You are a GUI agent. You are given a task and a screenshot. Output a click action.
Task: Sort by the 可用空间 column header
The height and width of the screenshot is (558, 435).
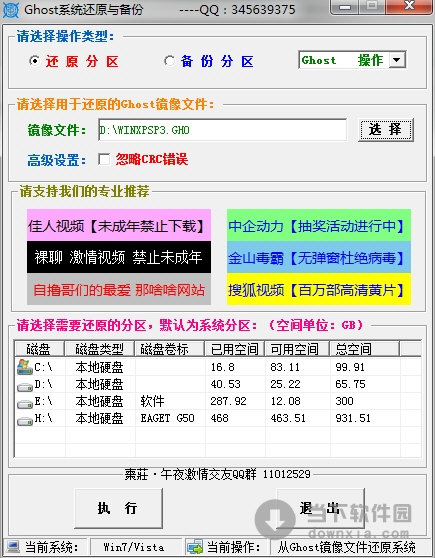tap(297, 349)
